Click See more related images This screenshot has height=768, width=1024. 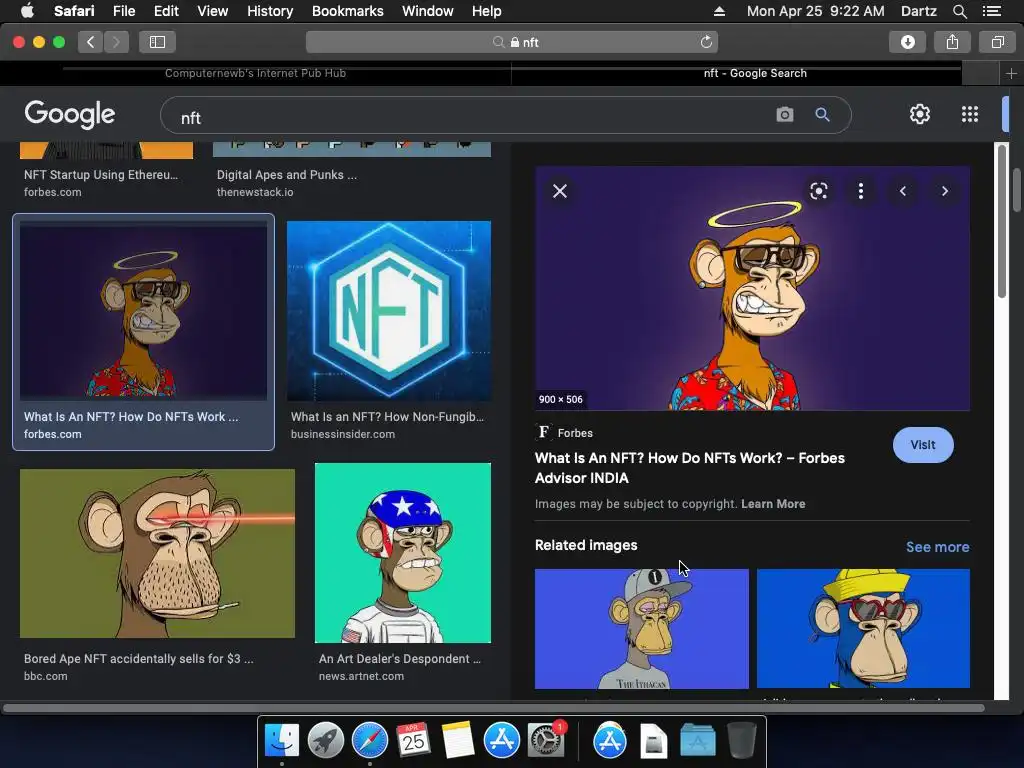(x=937, y=547)
